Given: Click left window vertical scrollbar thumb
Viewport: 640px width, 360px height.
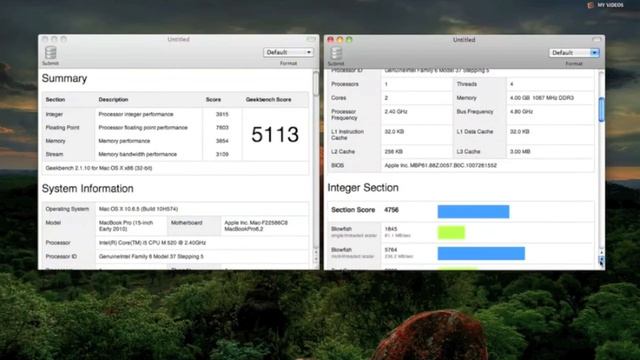Looking at the screenshot, I should pos(316,84).
